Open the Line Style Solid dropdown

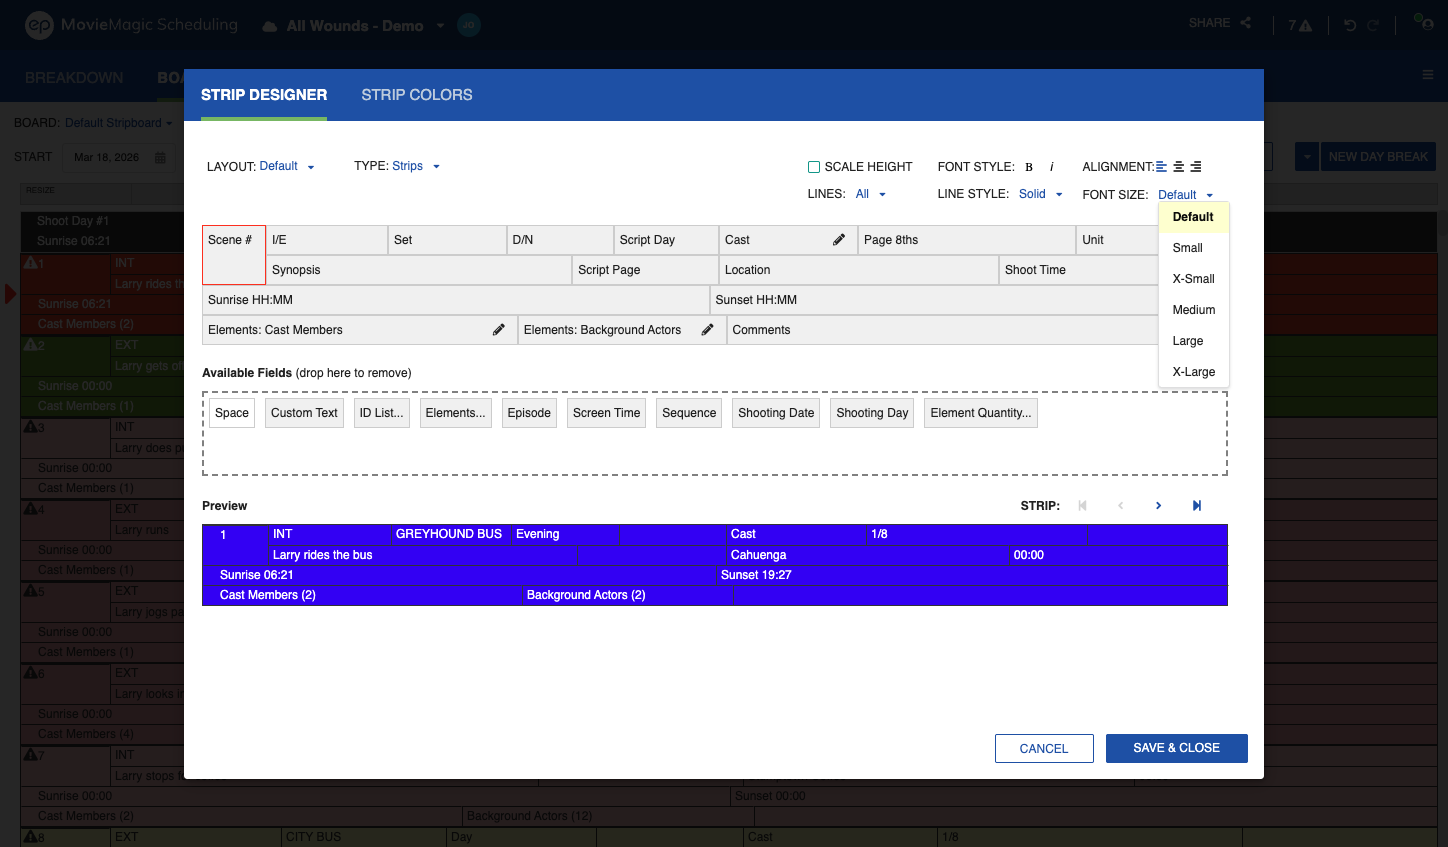pyautogui.click(x=1041, y=194)
